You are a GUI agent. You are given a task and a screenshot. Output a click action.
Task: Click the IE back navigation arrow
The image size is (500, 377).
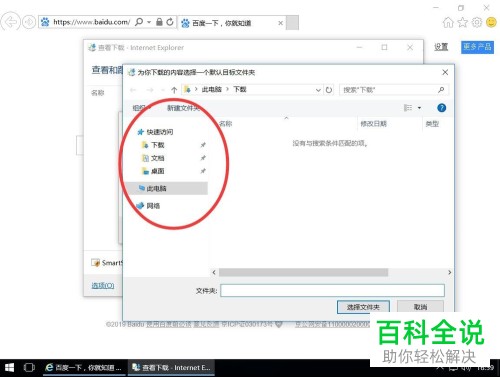(10, 22)
